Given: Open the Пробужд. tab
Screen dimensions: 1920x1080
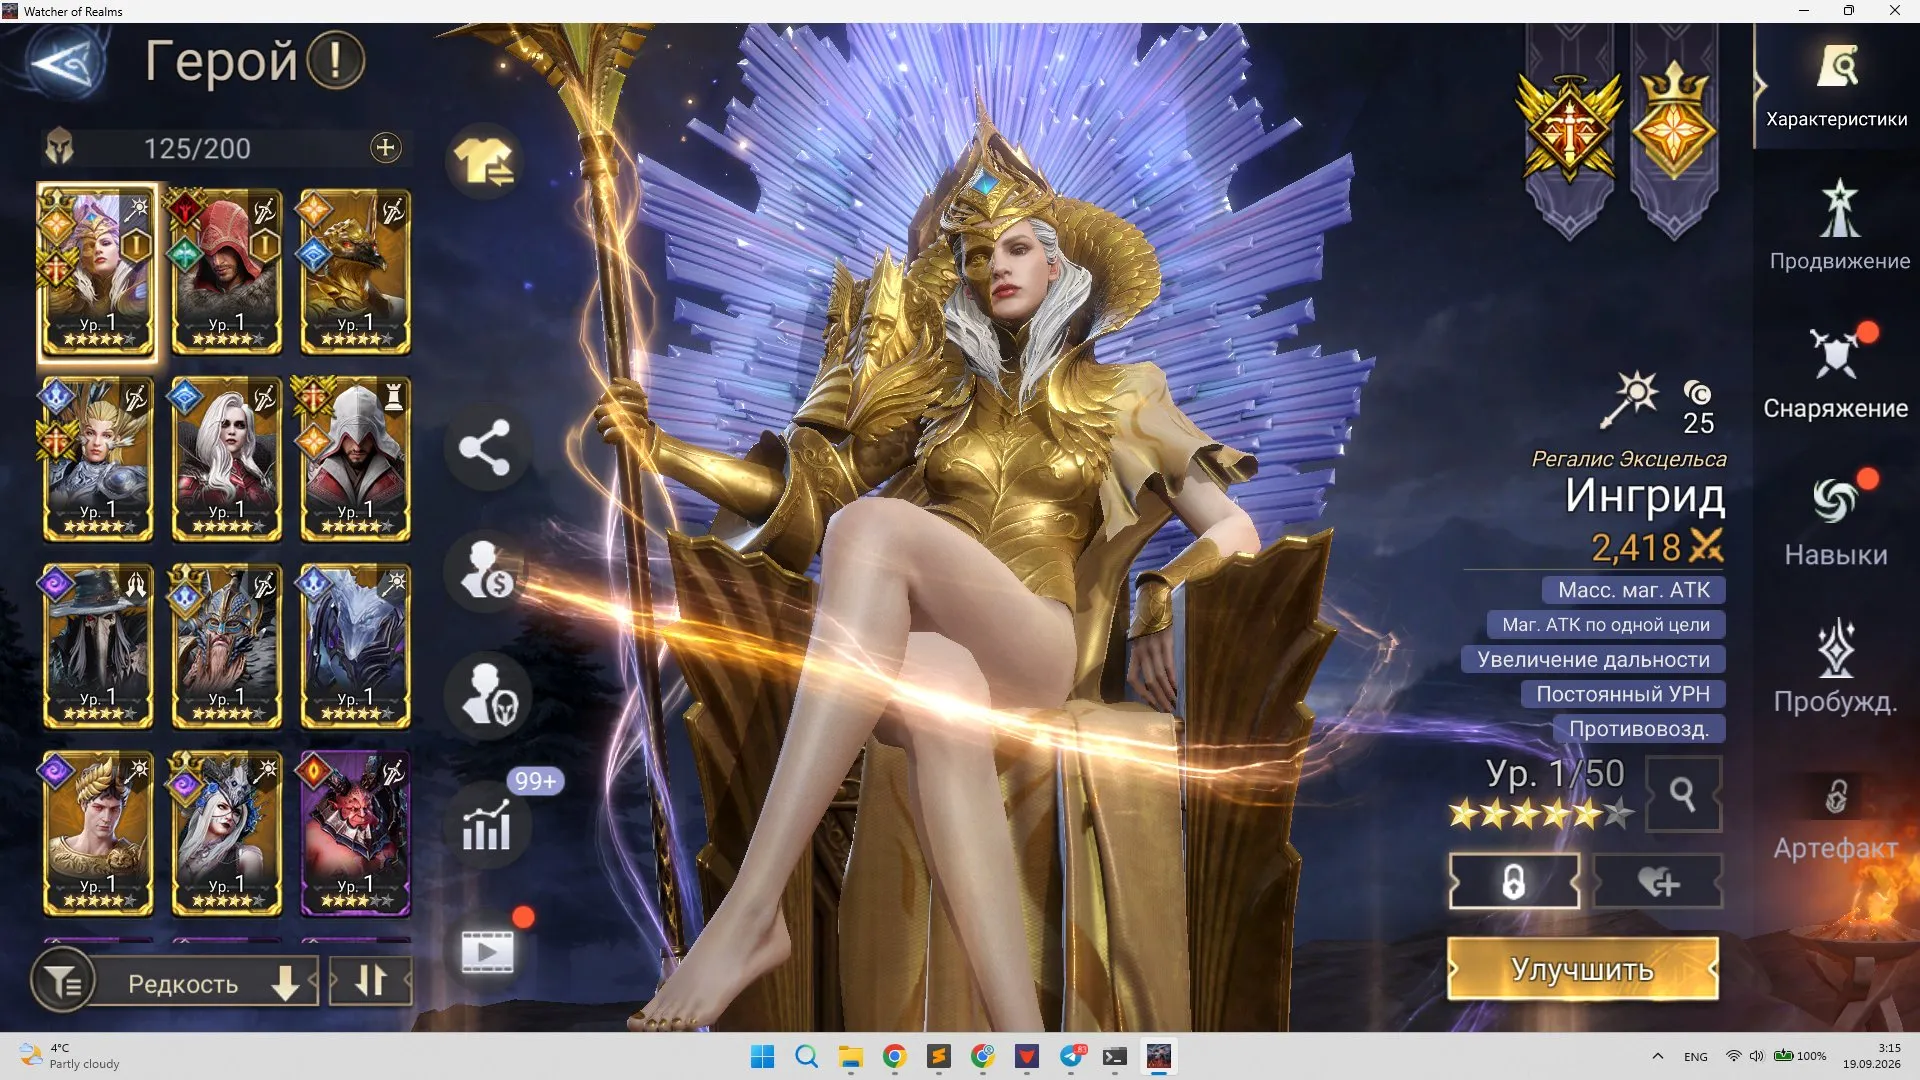Looking at the screenshot, I should [x=1836, y=667].
